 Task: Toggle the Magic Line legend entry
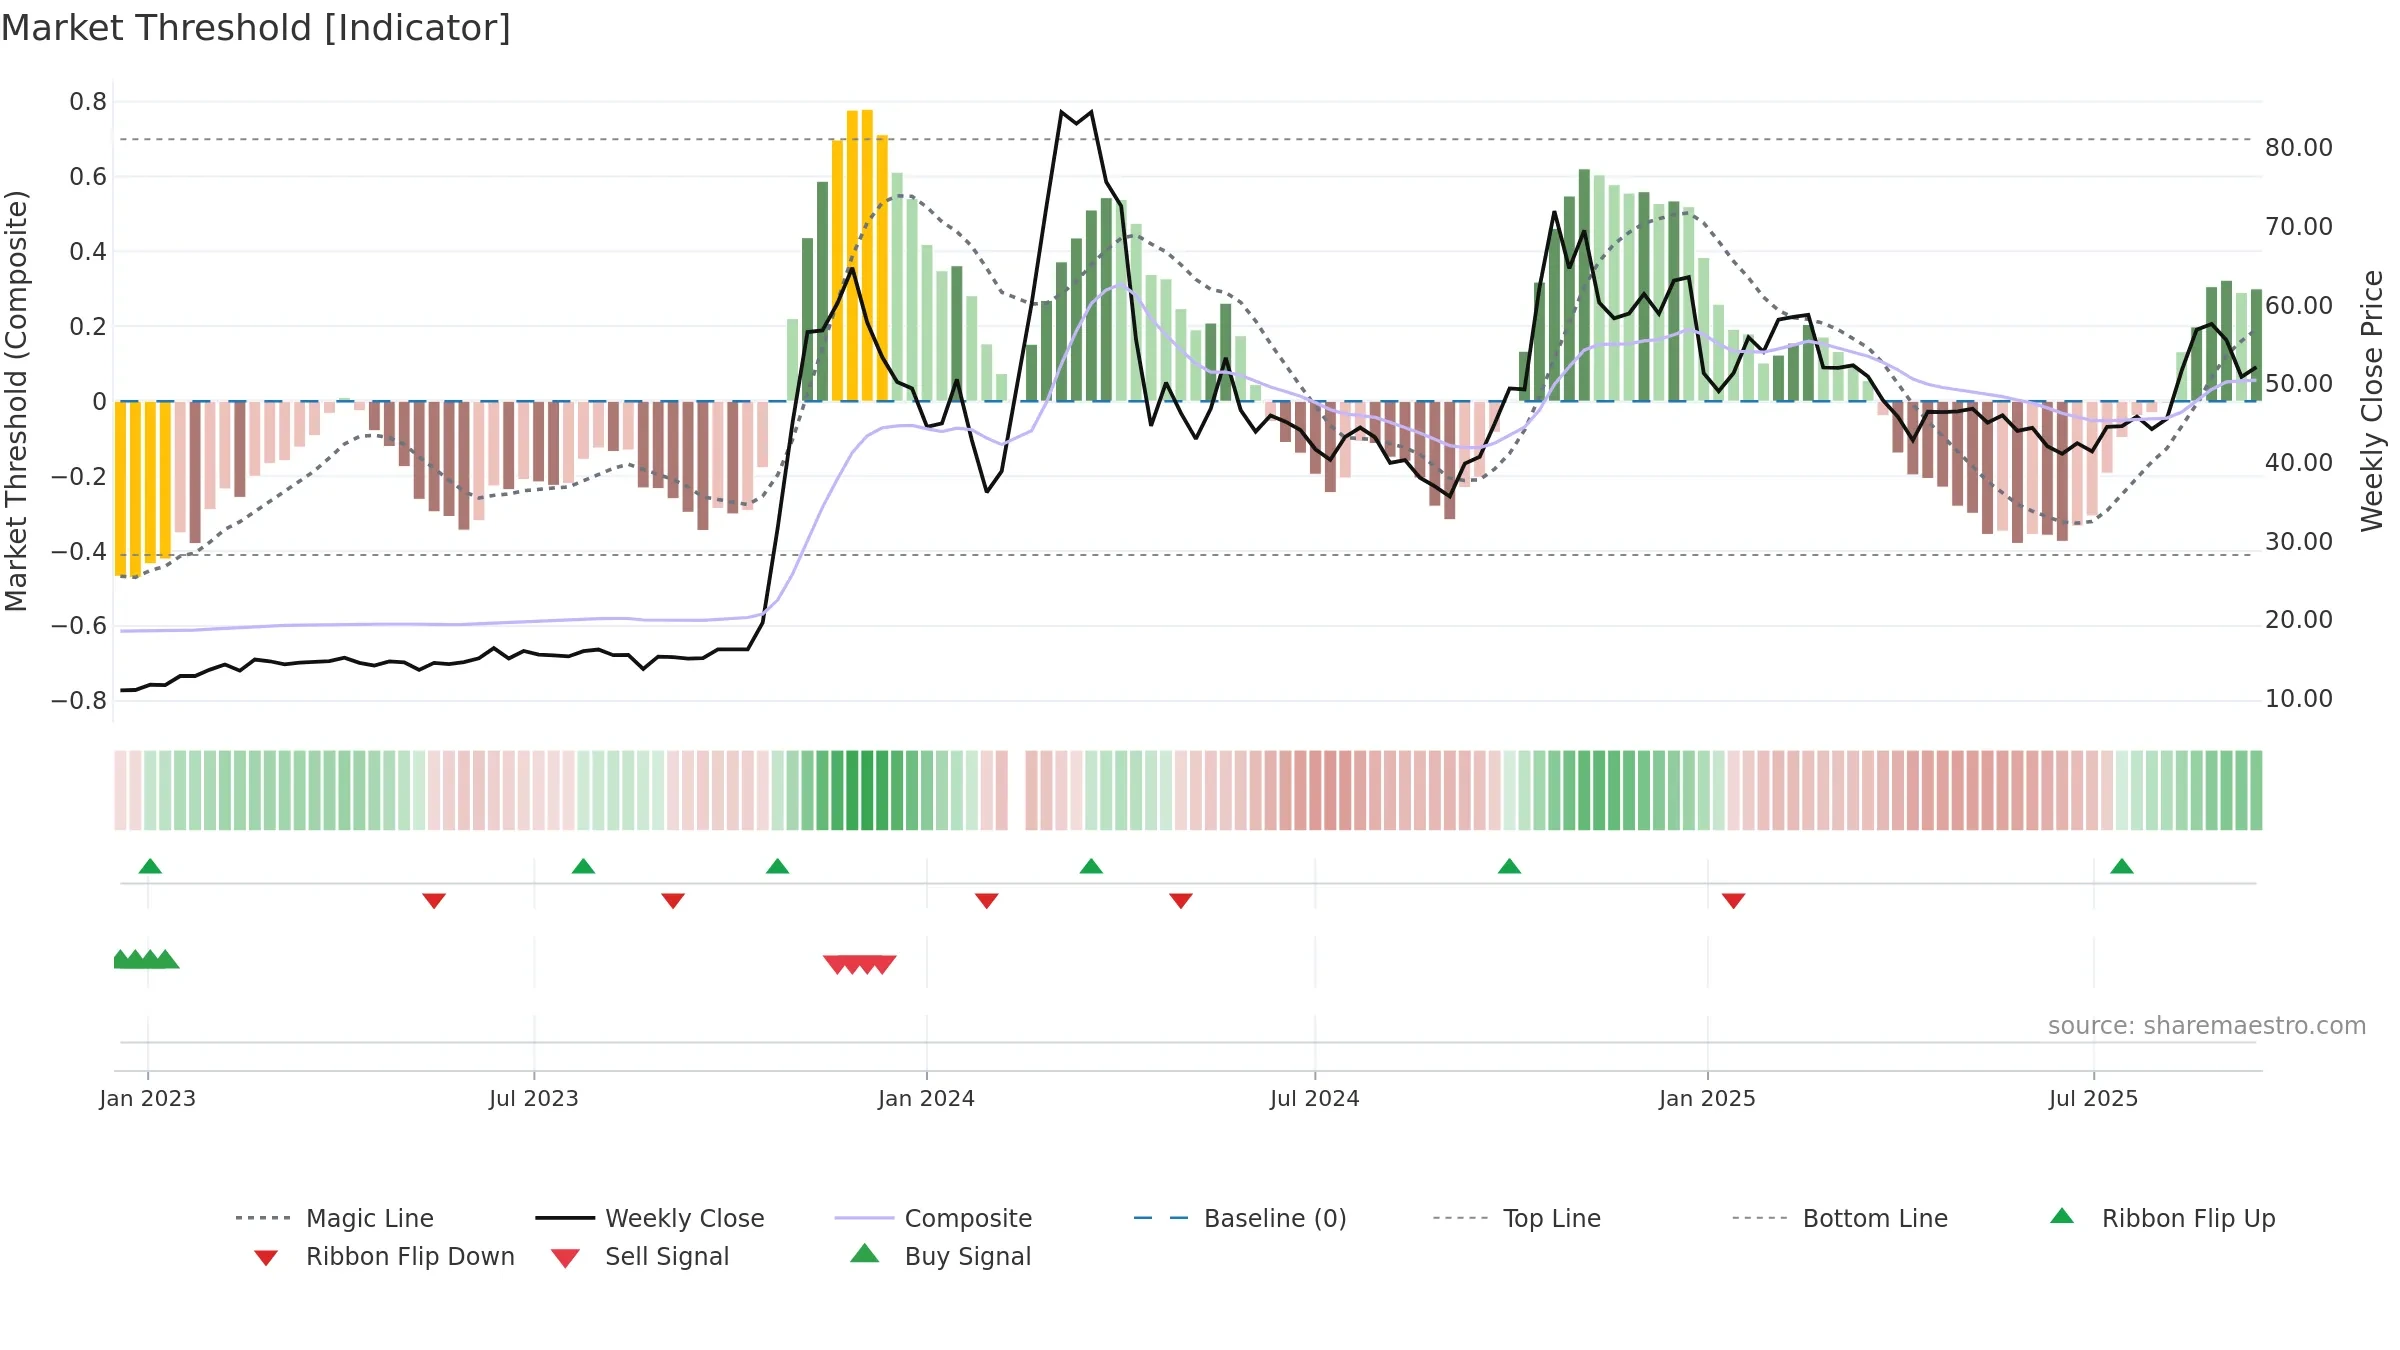335,1218
